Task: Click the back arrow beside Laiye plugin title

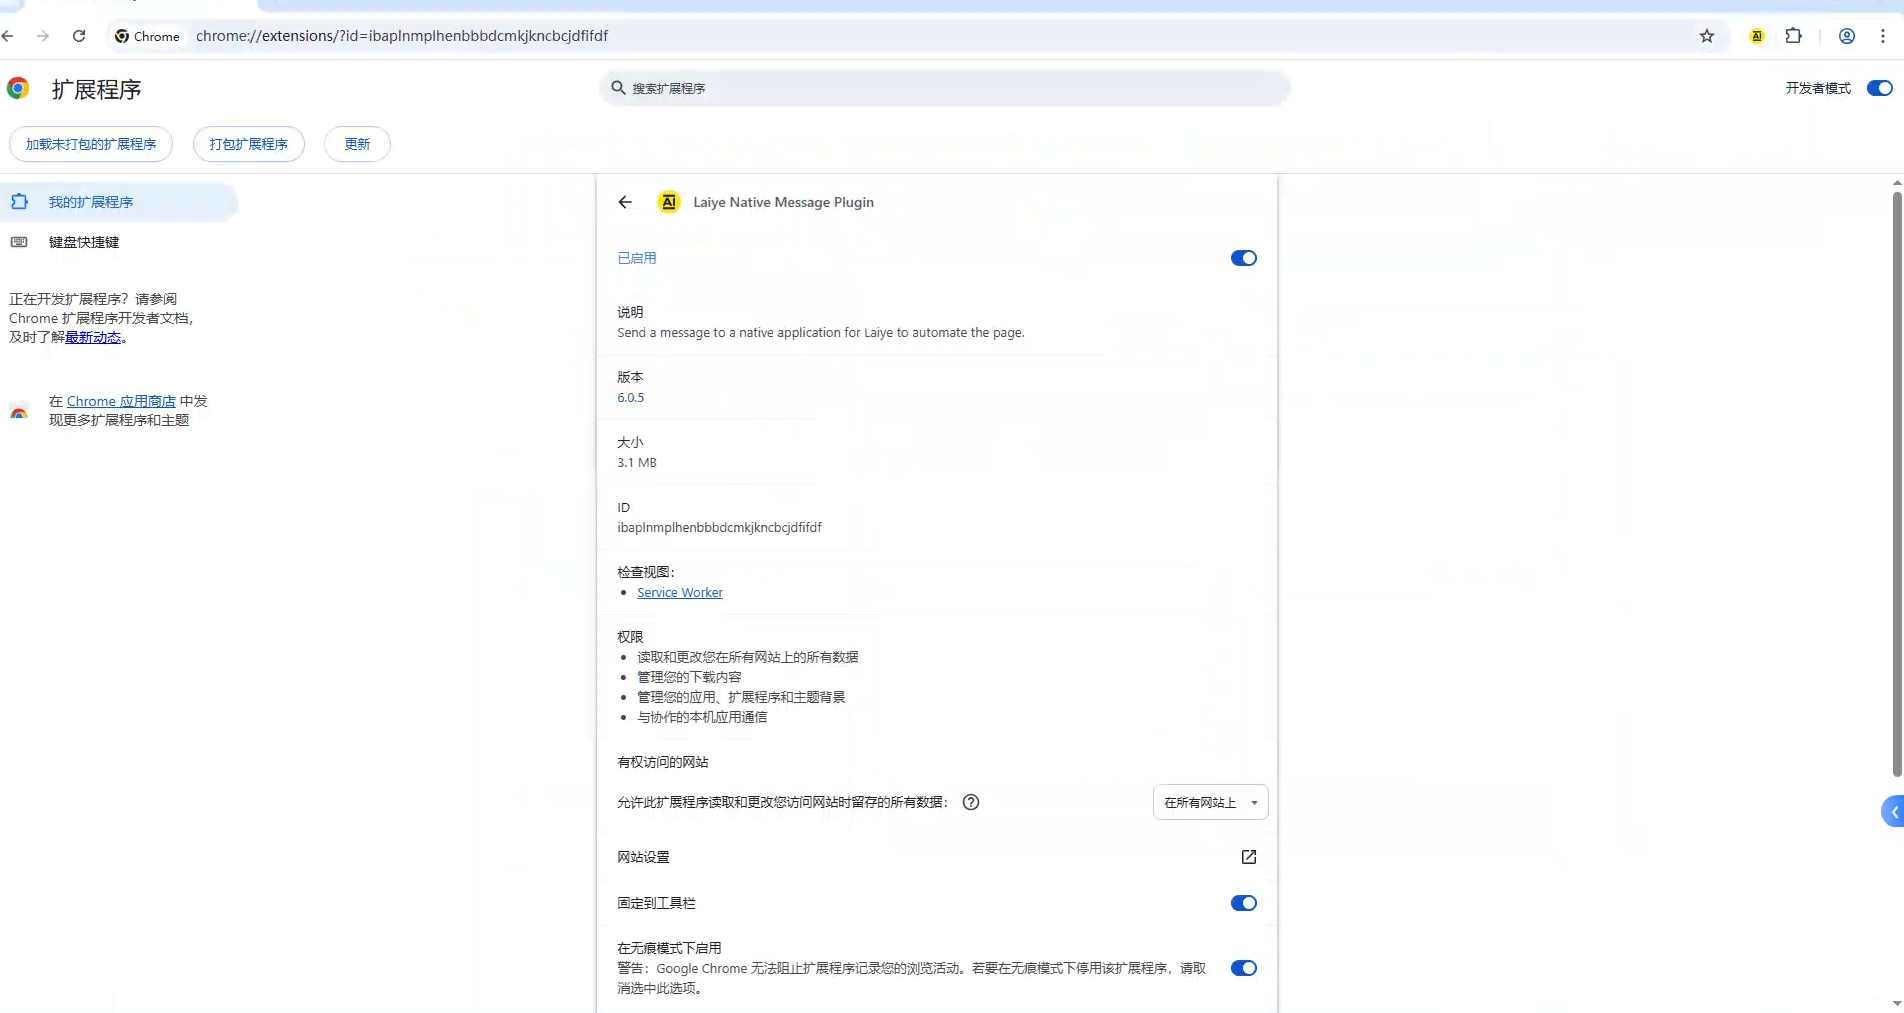Action: (625, 202)
